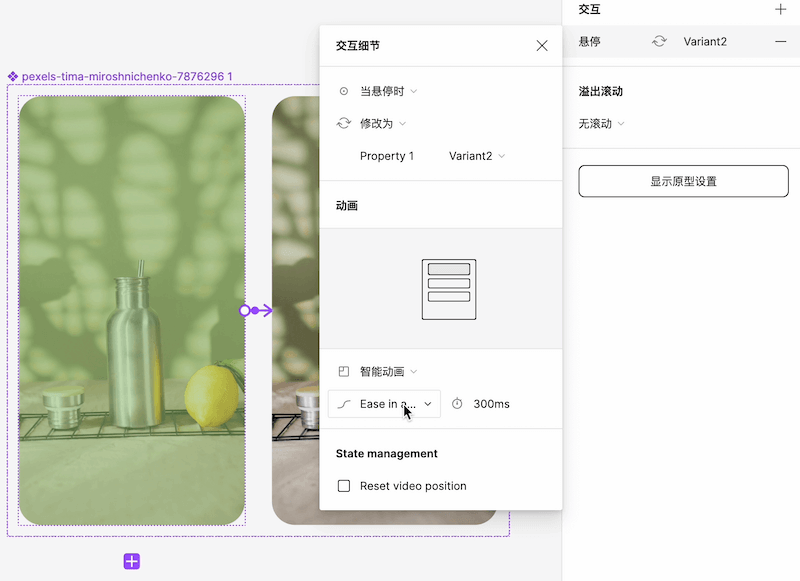Click the prototype connection node on left variant
The width and height of the screenshot is (800, 581).
click(x=245, y=311)
